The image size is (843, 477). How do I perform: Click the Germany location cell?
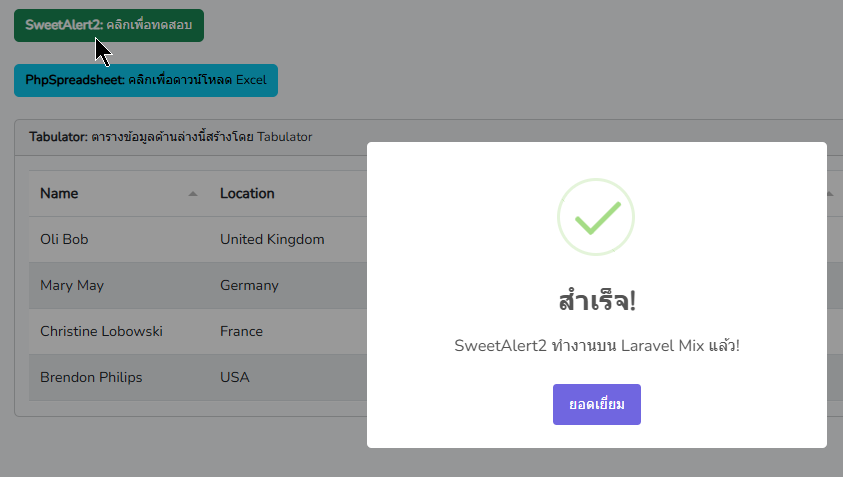[249, 286]
